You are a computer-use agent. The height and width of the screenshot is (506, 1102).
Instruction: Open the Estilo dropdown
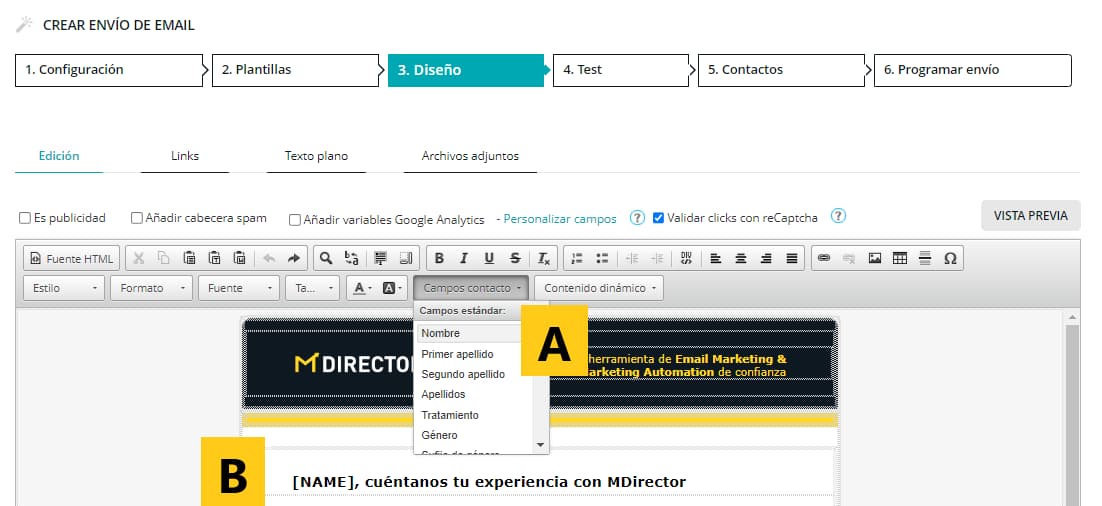point(64,288)
